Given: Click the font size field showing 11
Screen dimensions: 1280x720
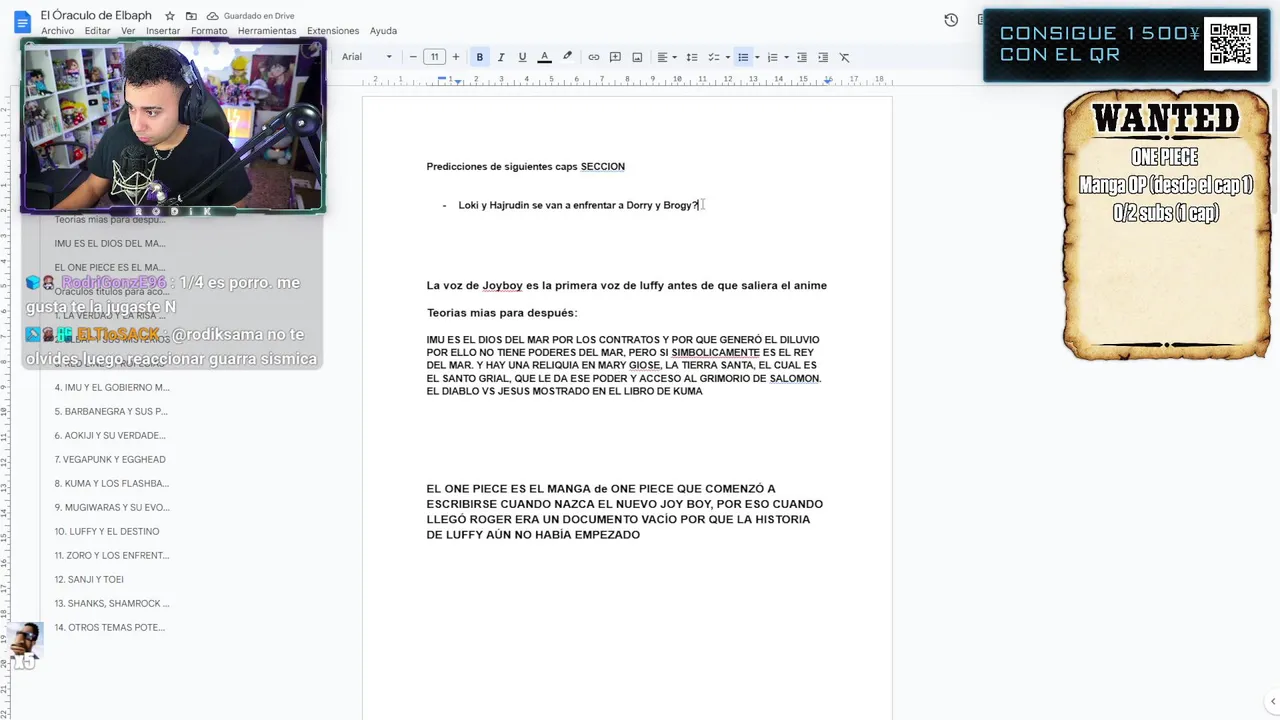Looking at the screenshot, I should 434,57.
